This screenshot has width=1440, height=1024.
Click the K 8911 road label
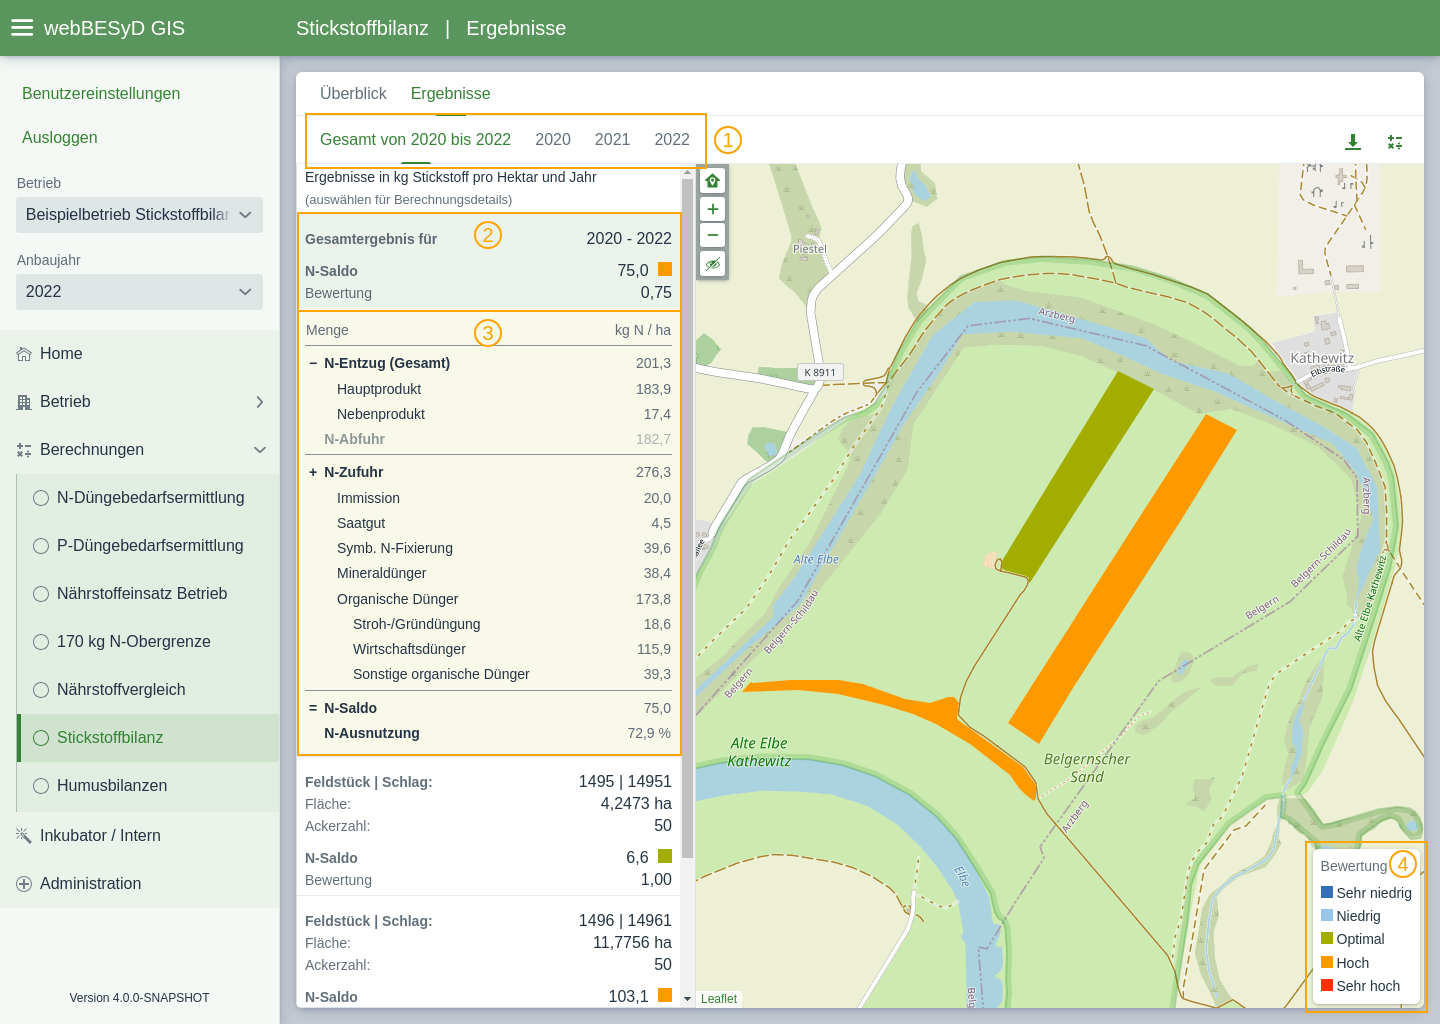tap(820, 372)
